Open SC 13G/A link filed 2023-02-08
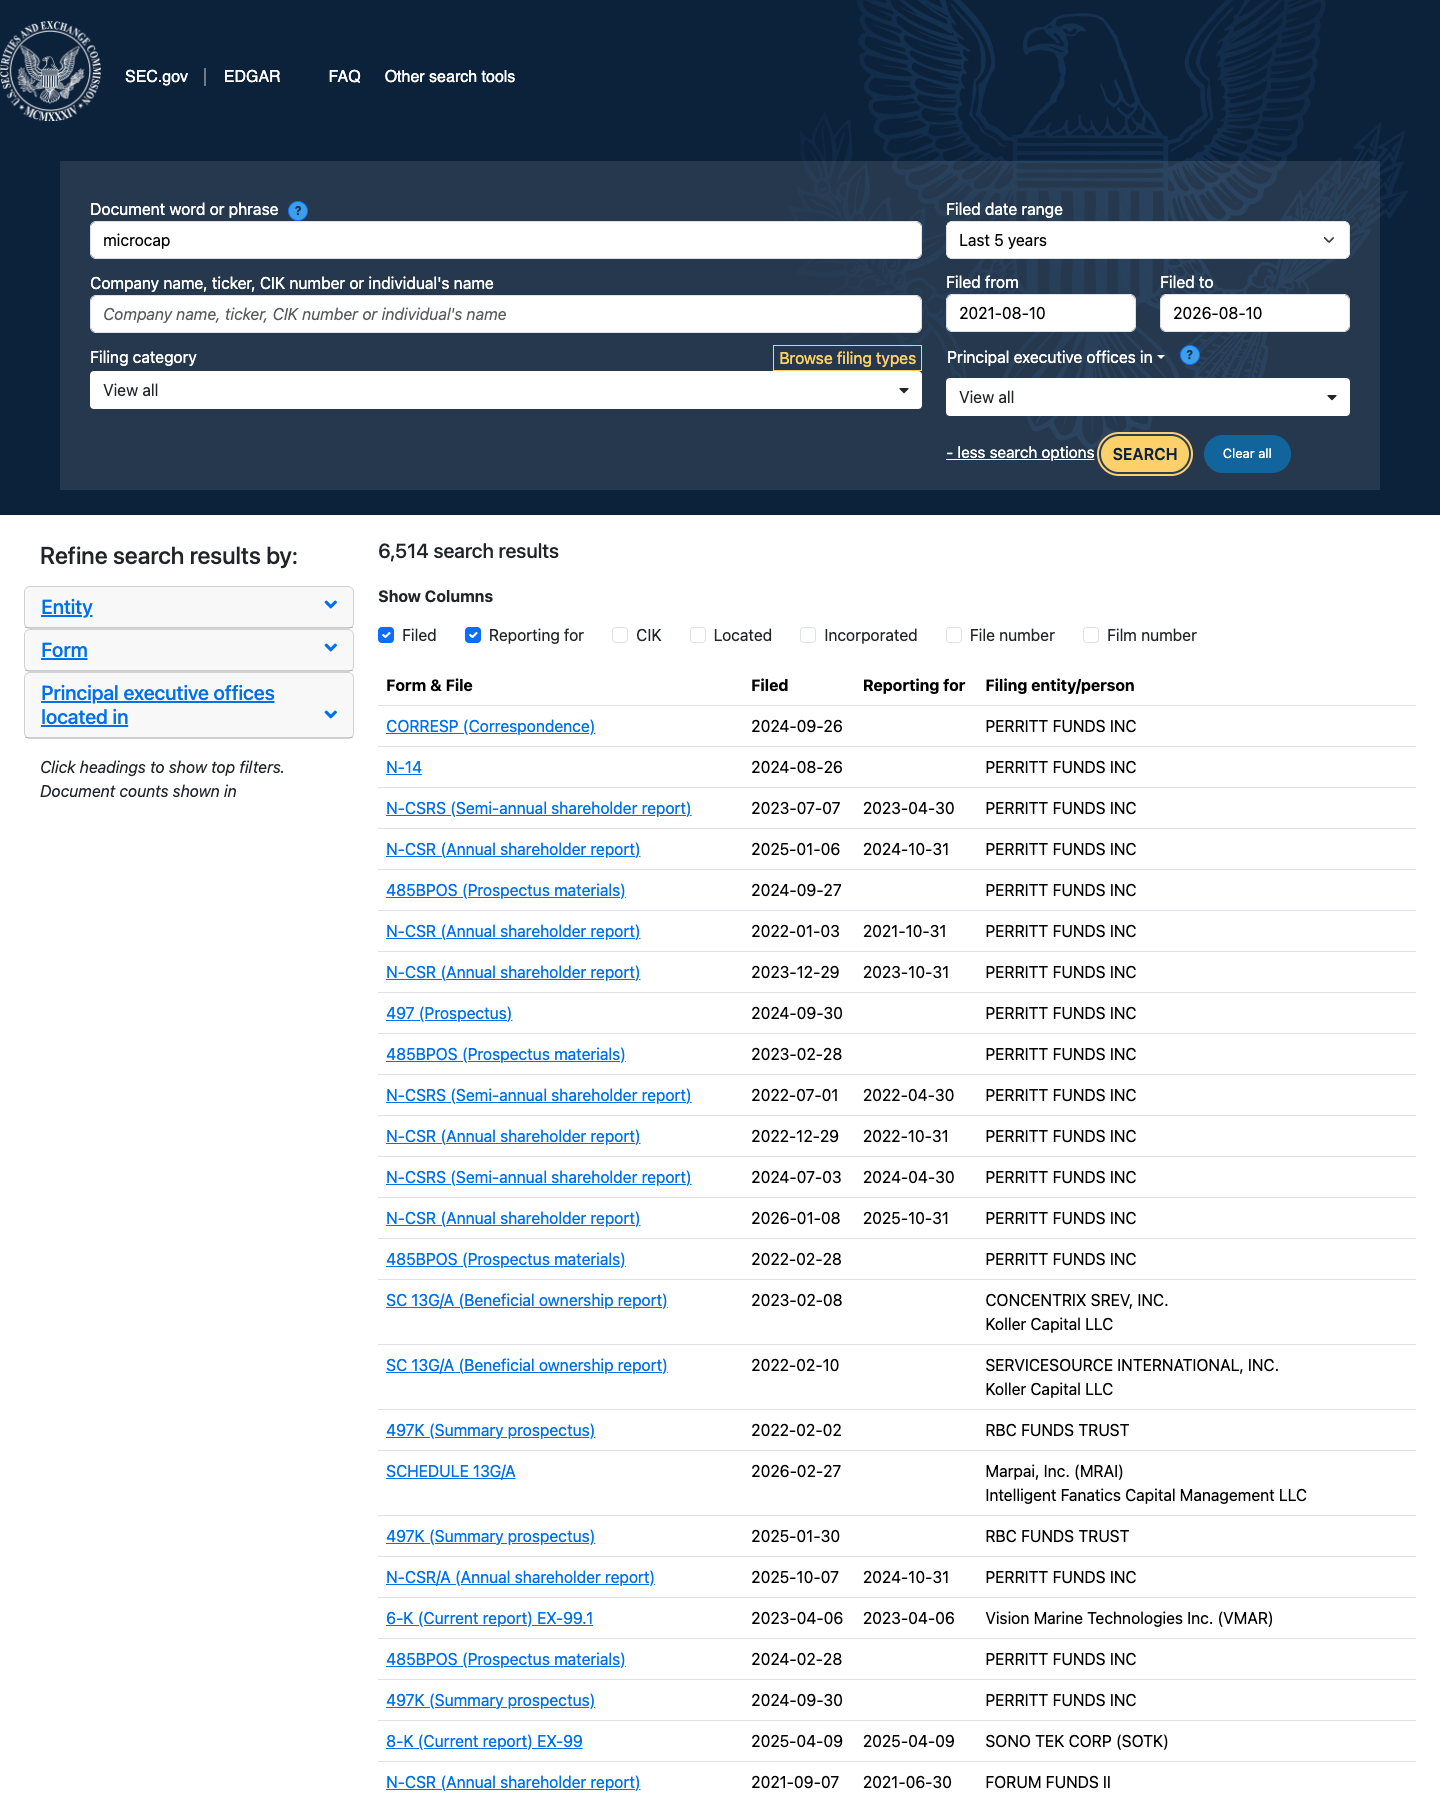This screenshot has width=1440, height=1800. 526,1300
